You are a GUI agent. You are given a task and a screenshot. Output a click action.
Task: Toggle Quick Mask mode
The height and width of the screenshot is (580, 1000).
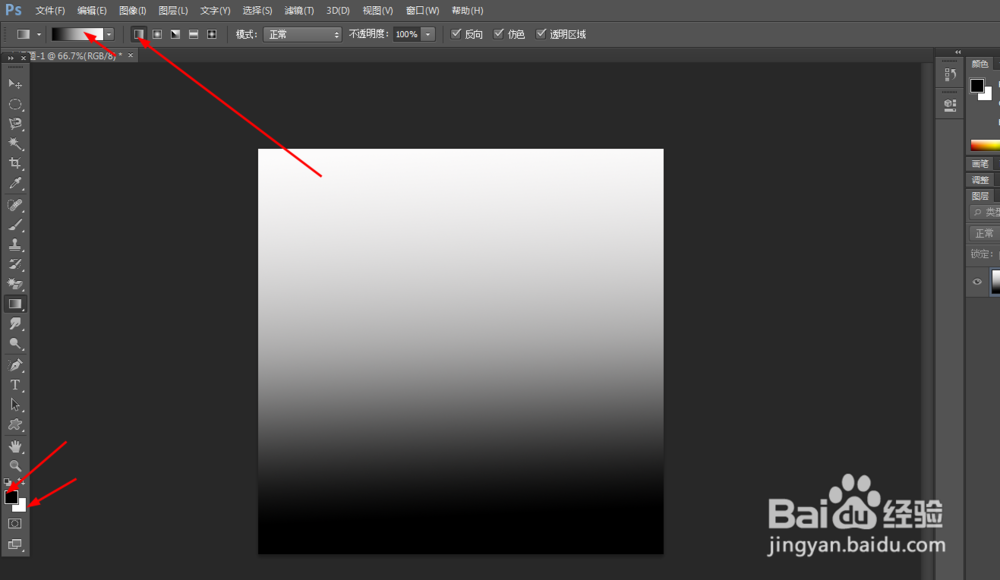click(15, 523)
